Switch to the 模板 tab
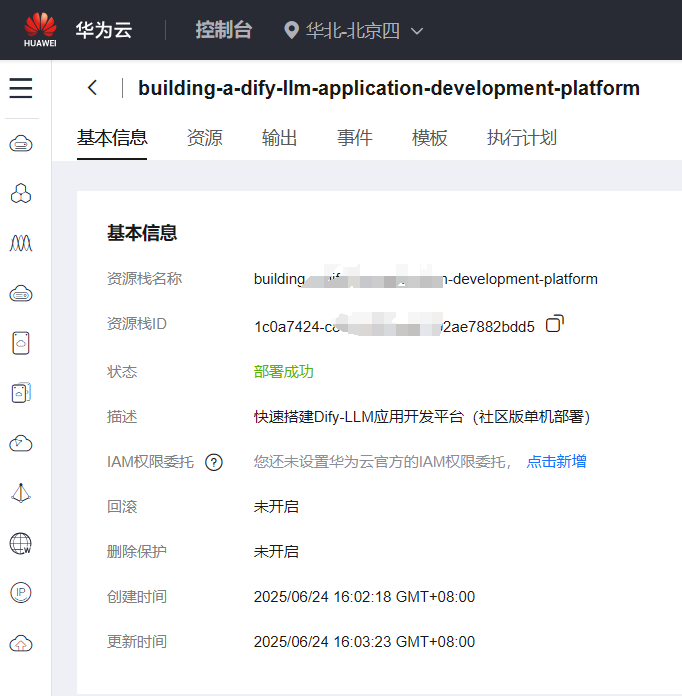682x696 pixels. pos(429,138)
